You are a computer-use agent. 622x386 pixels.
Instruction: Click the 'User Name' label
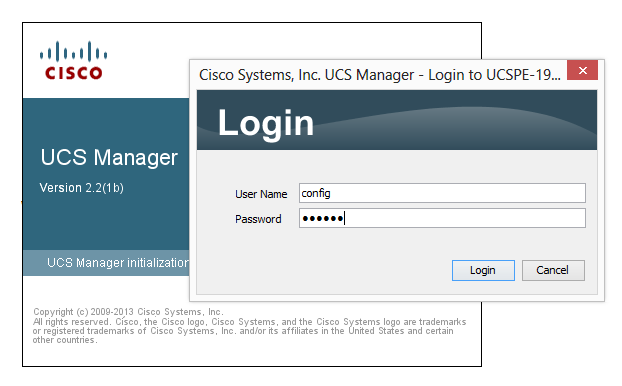pos(261,194)
